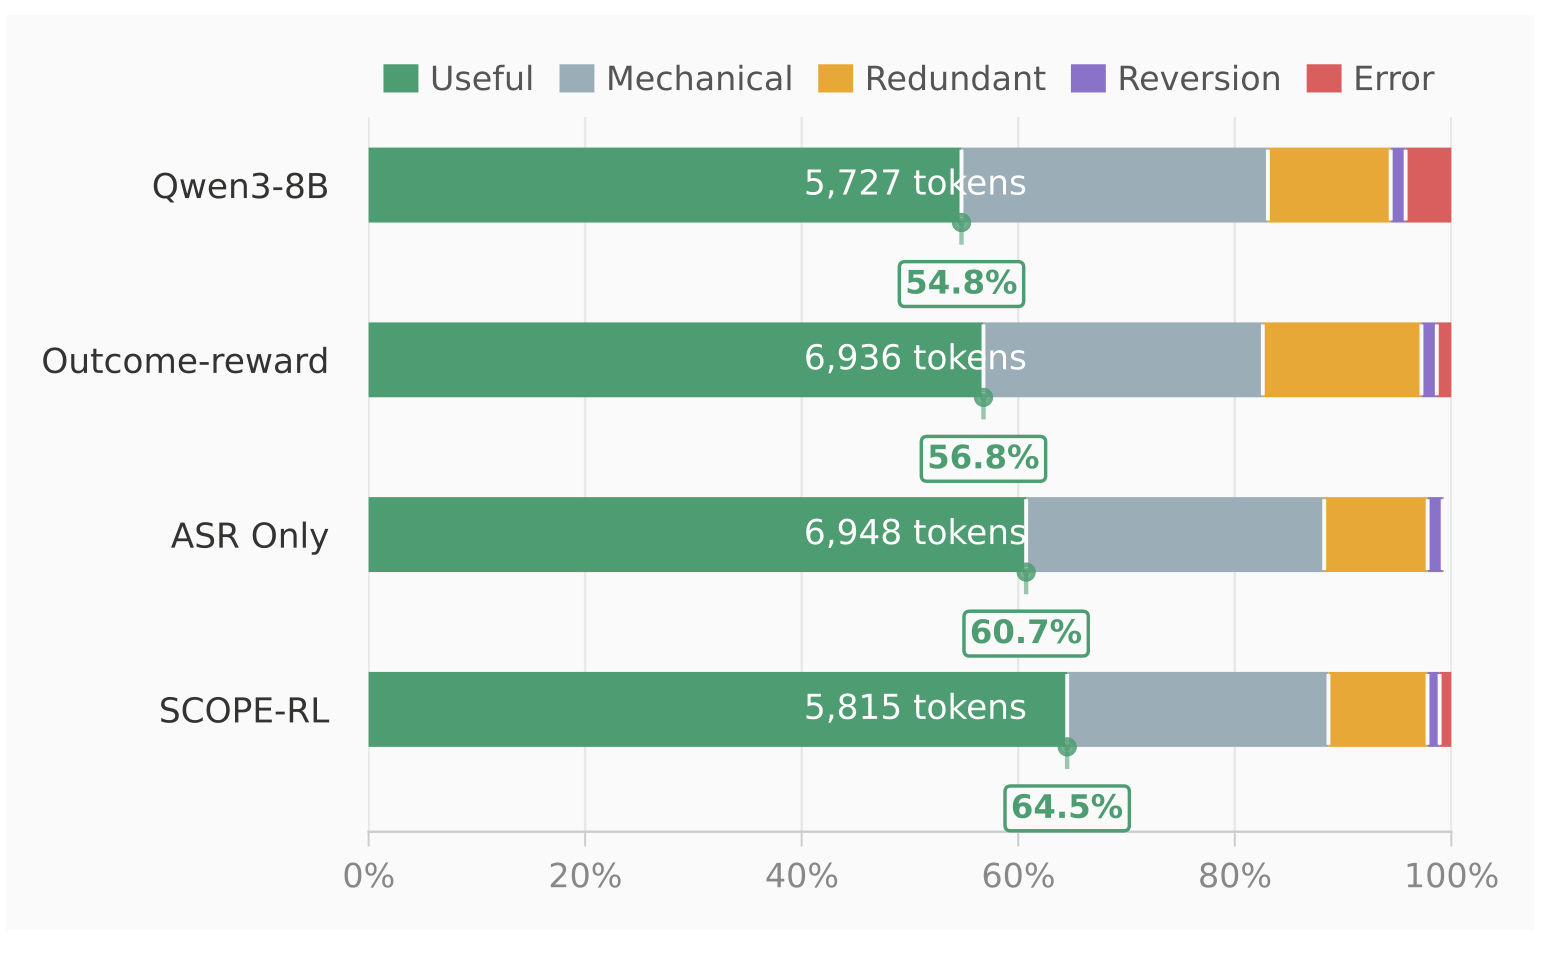Click the Outcome-reward row label
The height and width of the screenshot is (973, 1547).
coord(185,361)
